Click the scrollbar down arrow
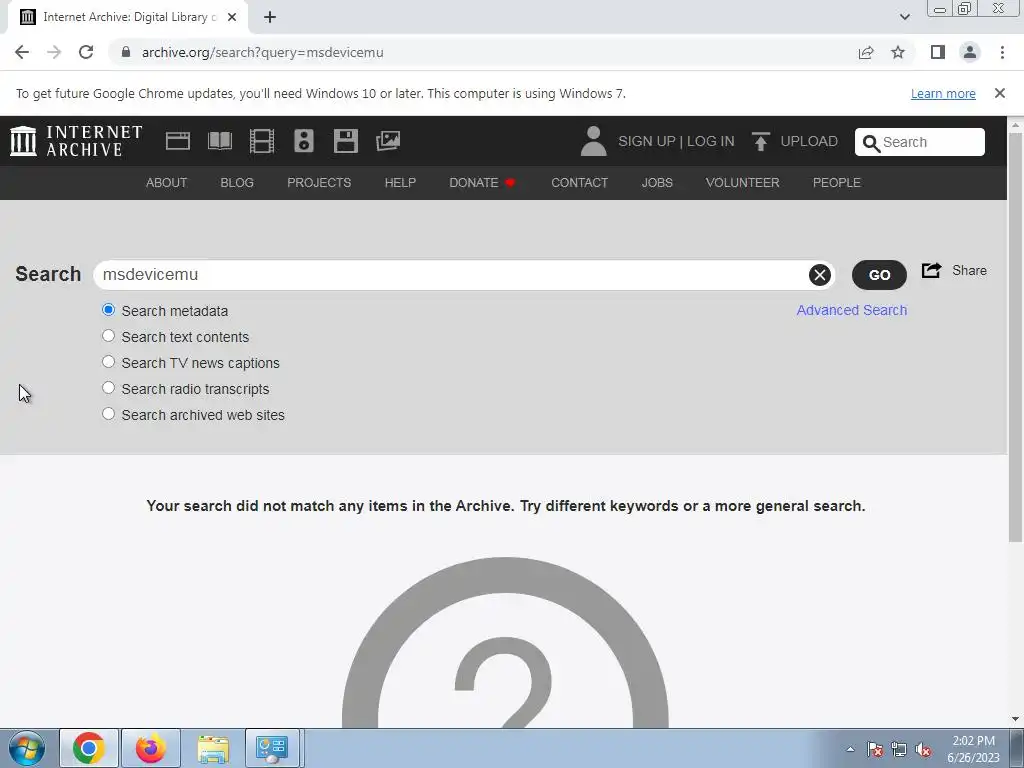1024x768 pixels. [x=1015, y=719]
